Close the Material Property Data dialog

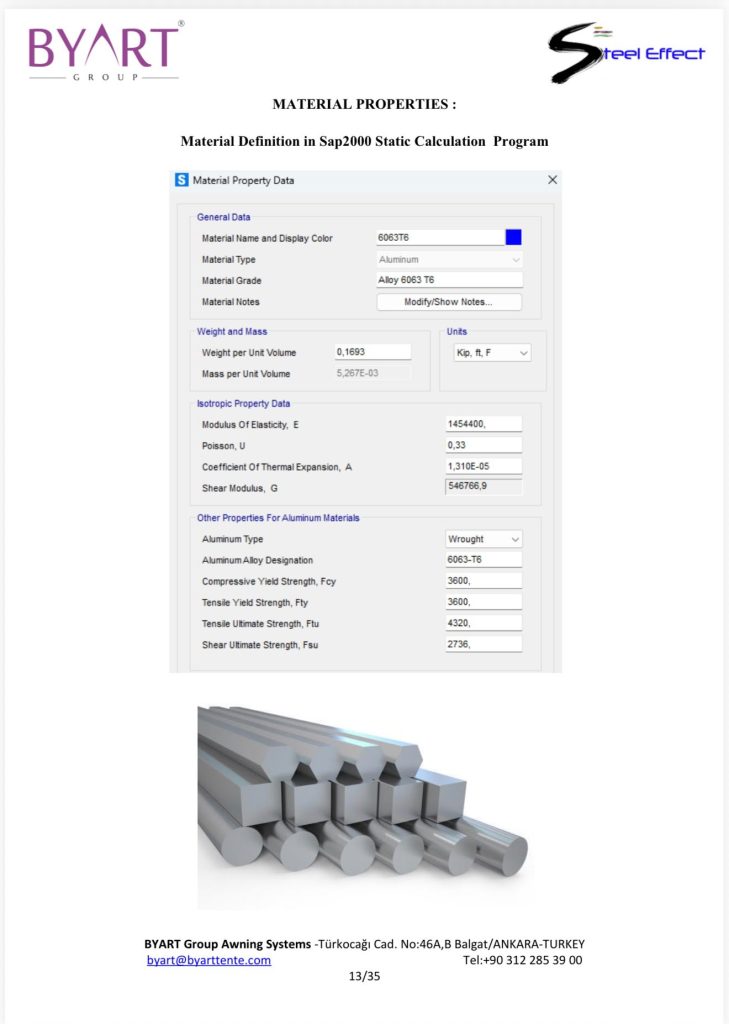click(x=552, y=180)
